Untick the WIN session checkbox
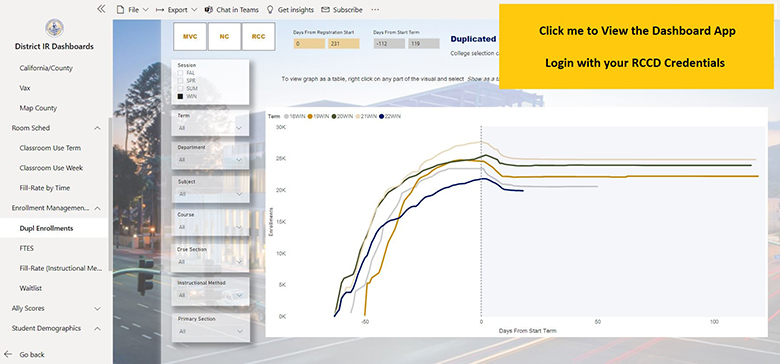 coord(181,96)
